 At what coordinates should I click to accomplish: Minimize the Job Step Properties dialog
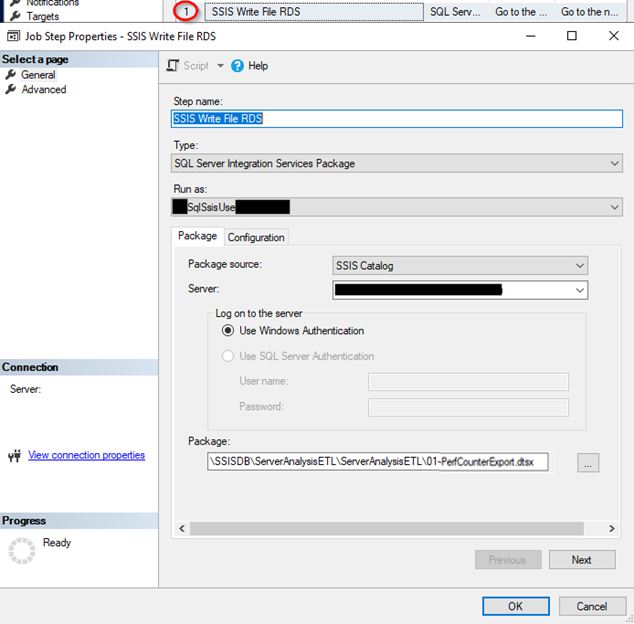point(530,36)
